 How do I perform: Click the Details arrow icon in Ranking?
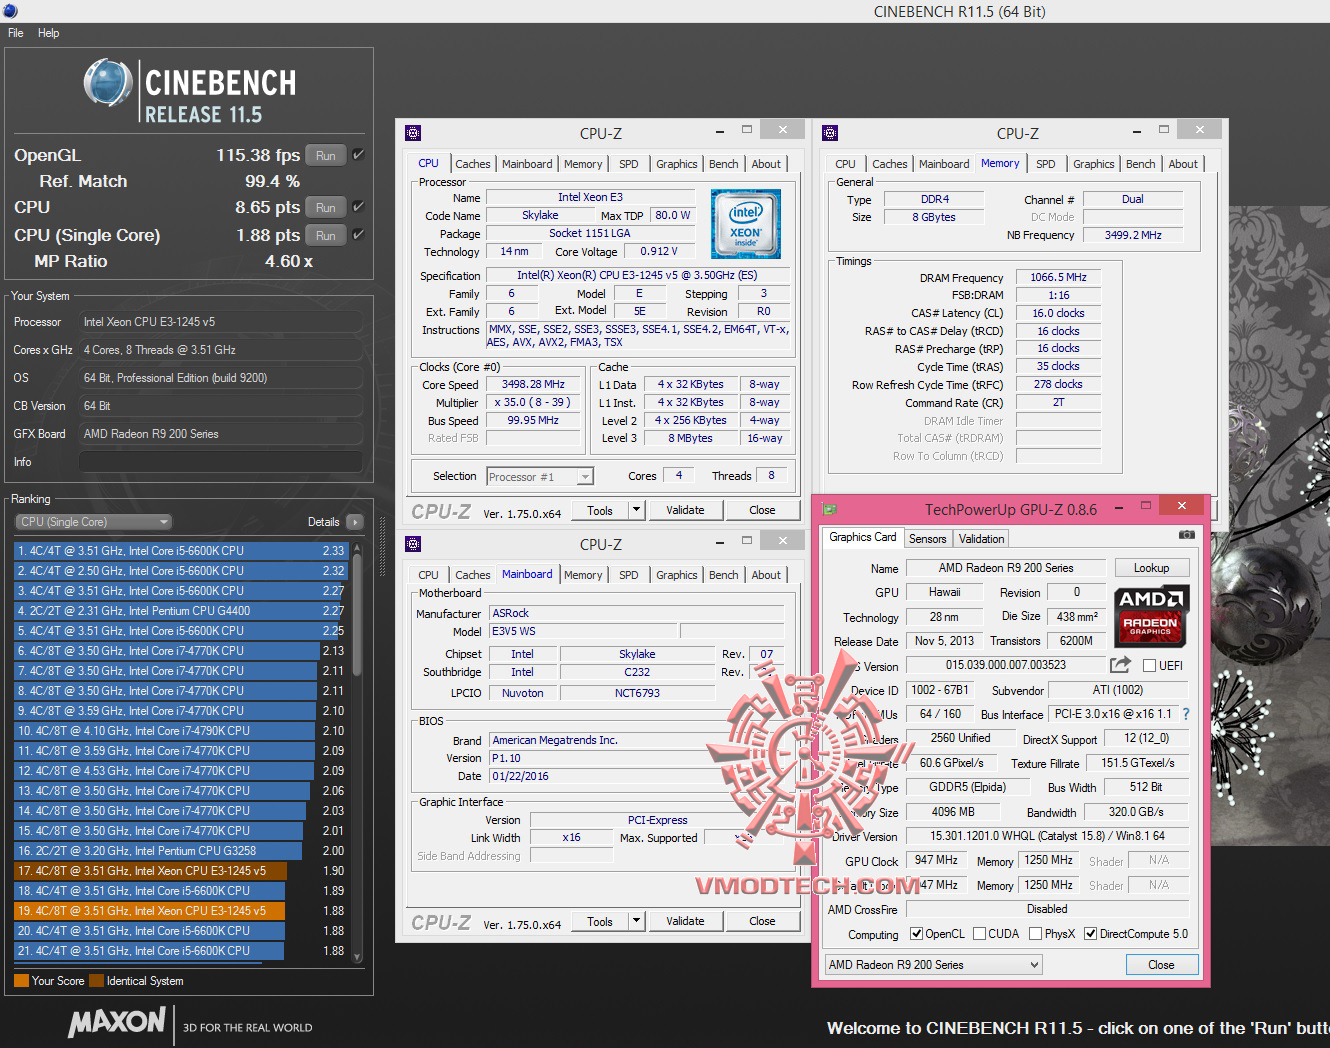pos(354,522)
